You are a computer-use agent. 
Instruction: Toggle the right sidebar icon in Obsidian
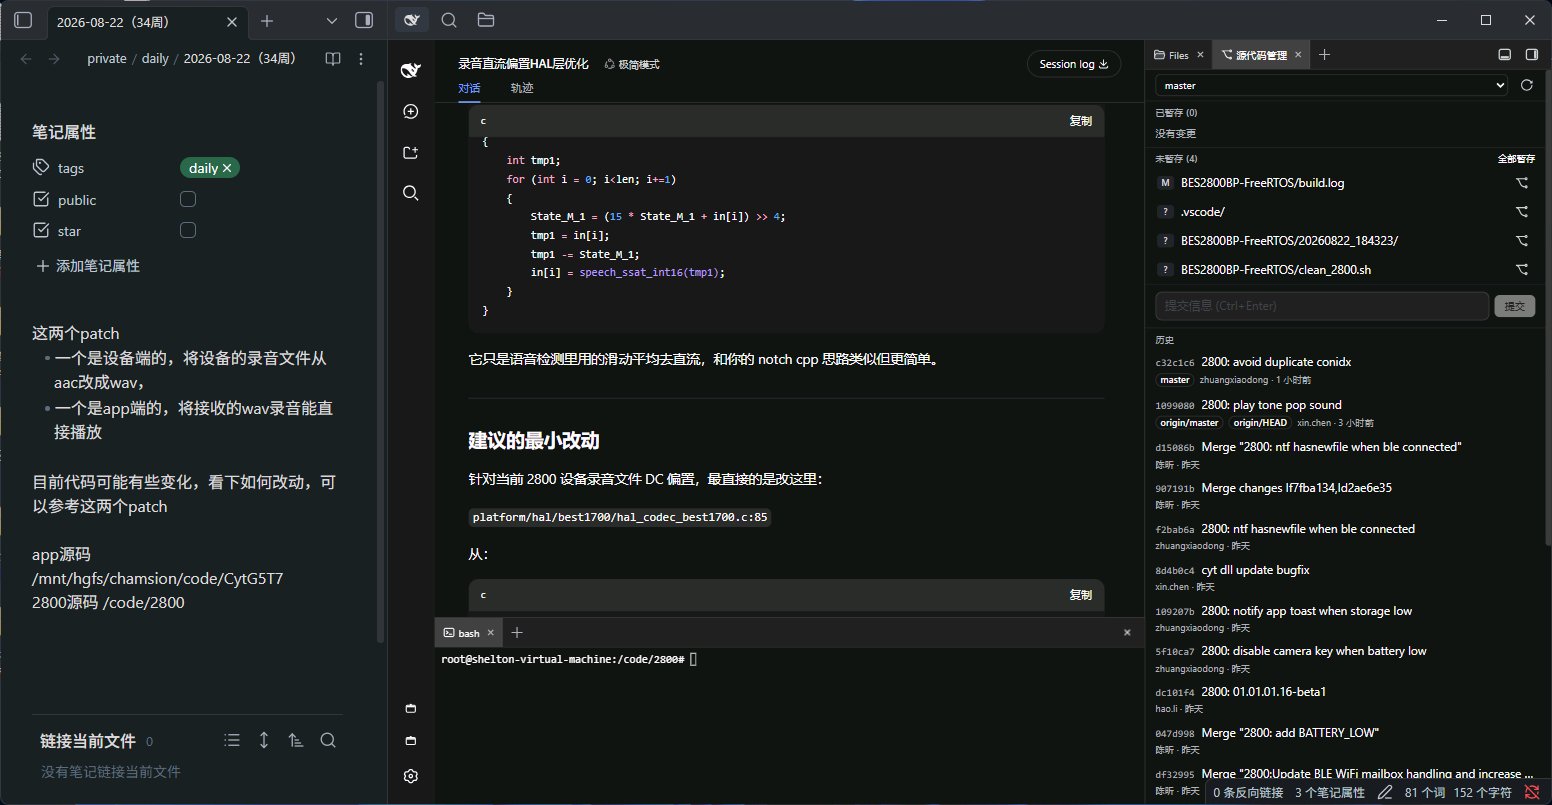click(364, 20)
